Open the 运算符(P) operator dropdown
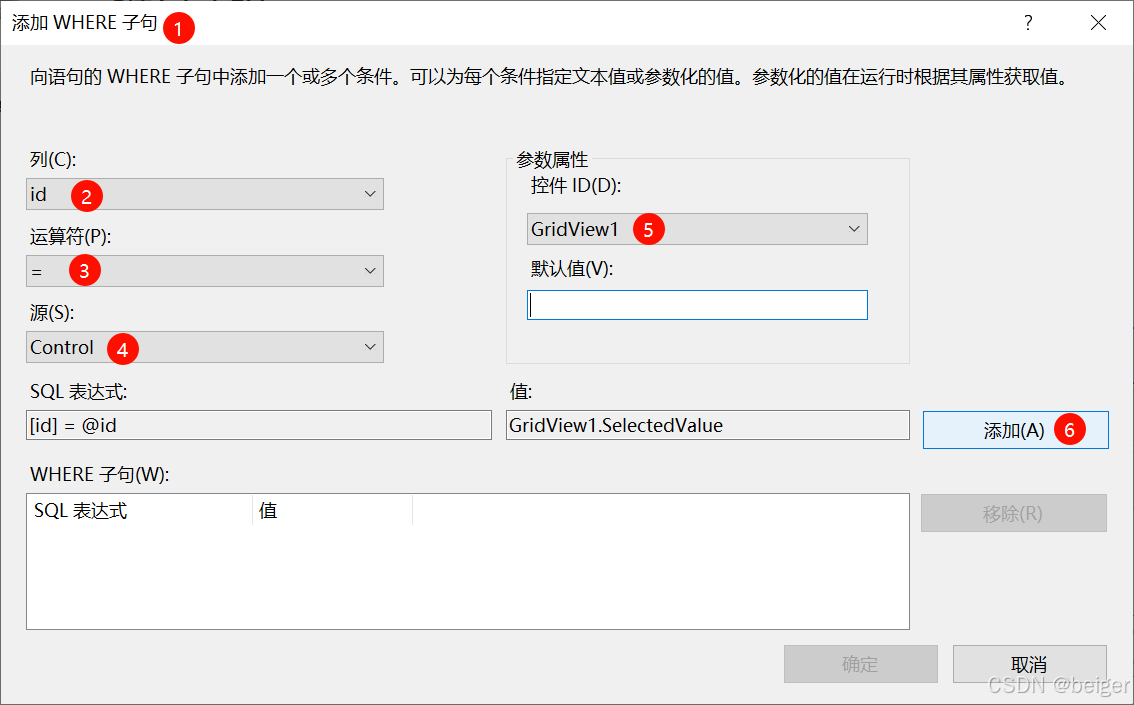This screenshot has width=1134, height=705. click(x=205, y=271)
